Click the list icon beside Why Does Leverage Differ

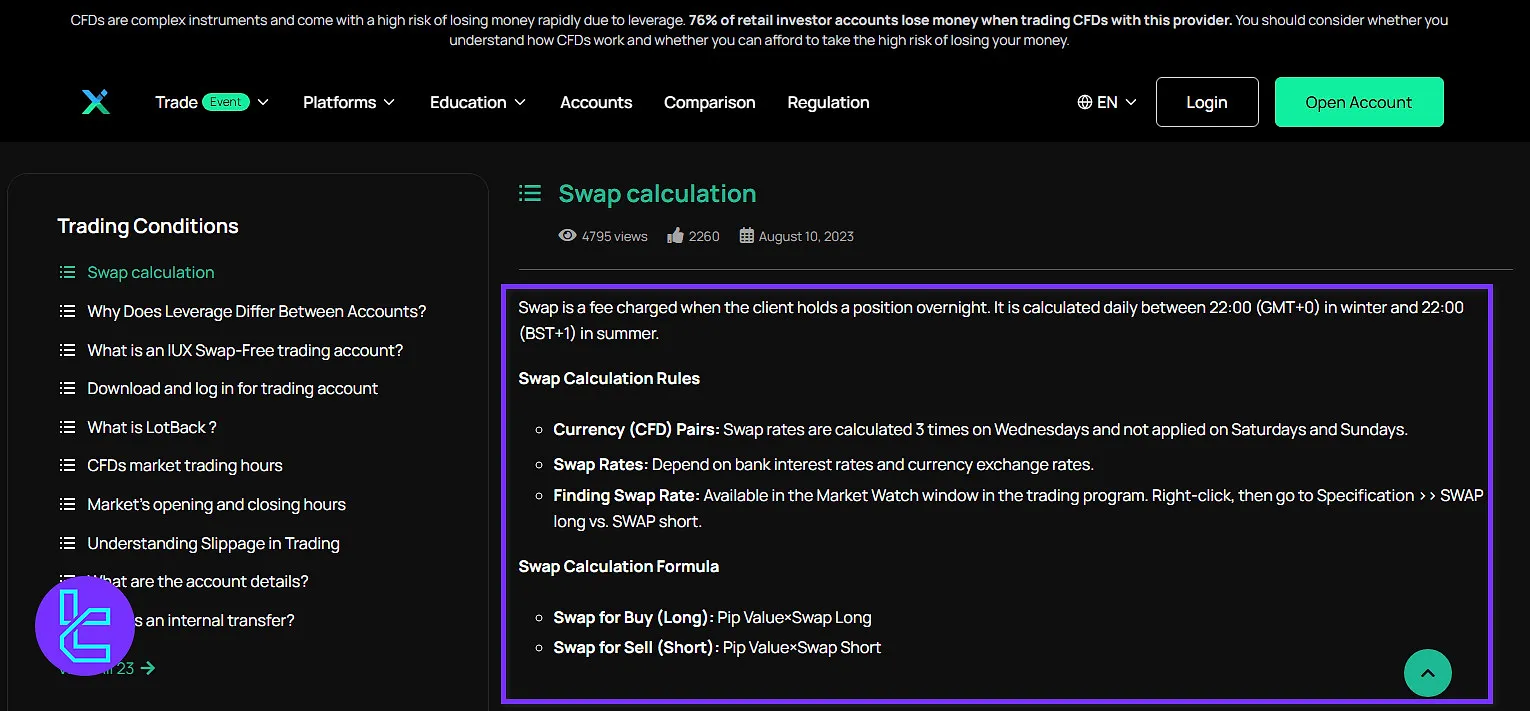[x=67, y=311]
